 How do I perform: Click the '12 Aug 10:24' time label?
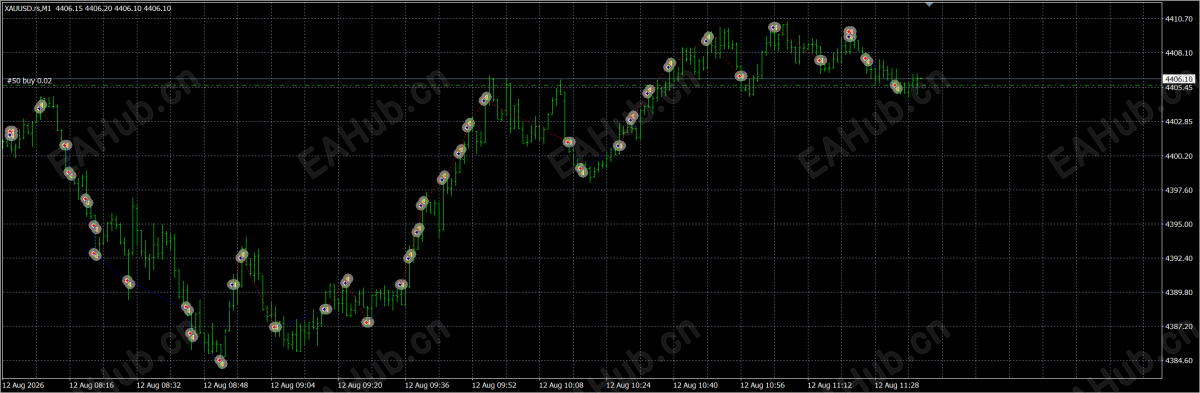(629, 384)
